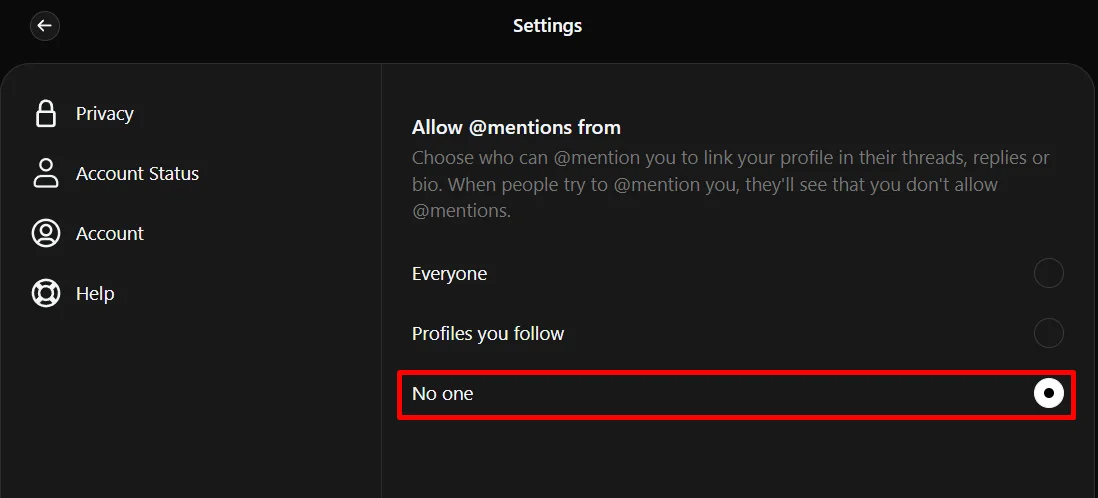Image resolution: width=1098 pixels, height=498 pixels.
Task: Open the Account Status section
Action: 137,173
